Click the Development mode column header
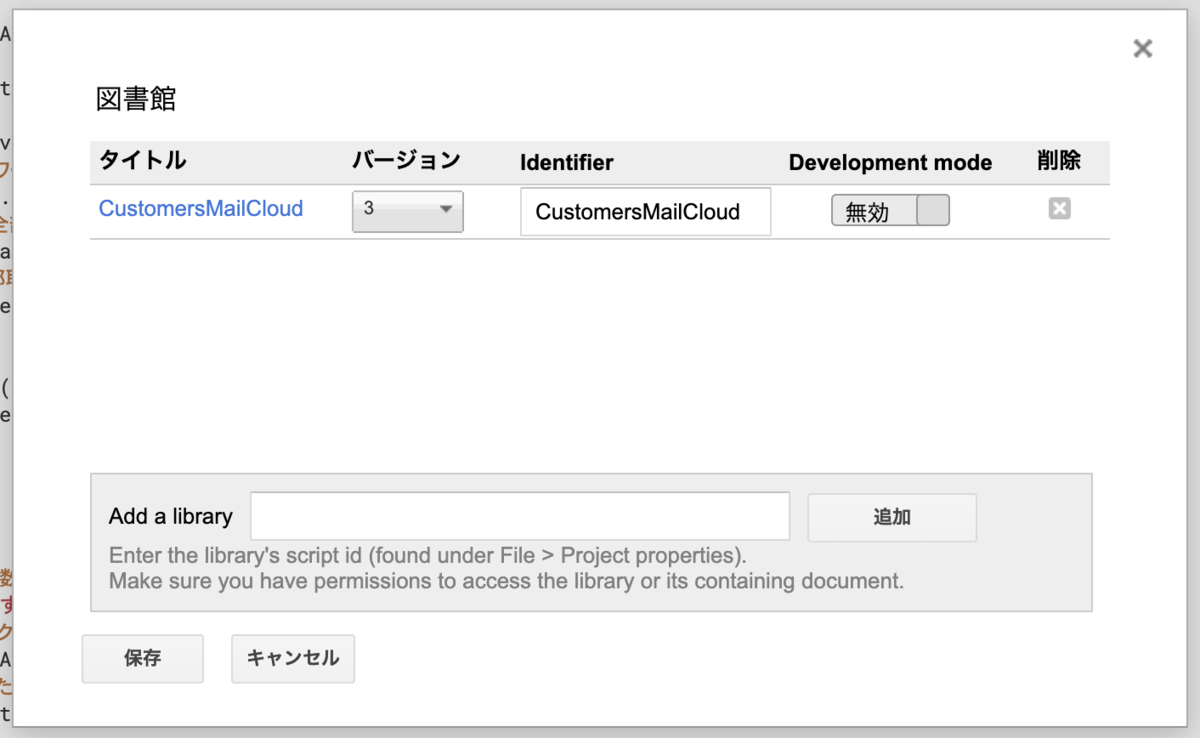The image size is (1200, 738). [x=890, y=162]
